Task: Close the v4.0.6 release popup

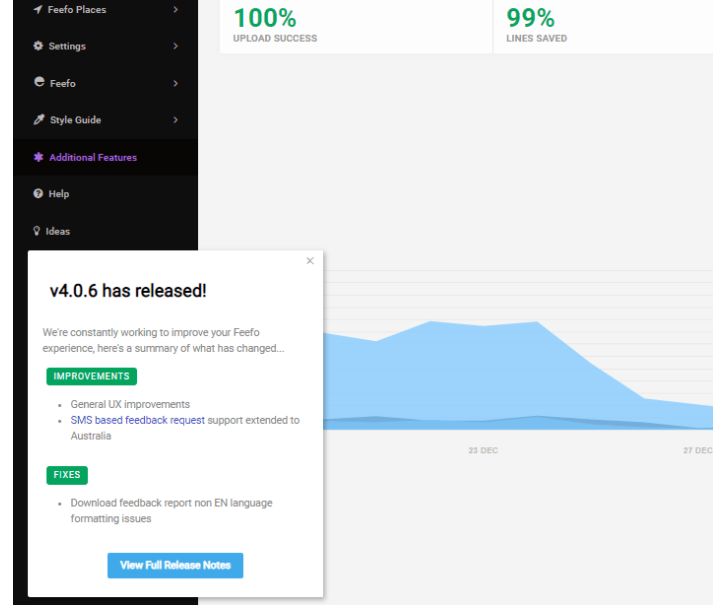Action: point(310,261)
